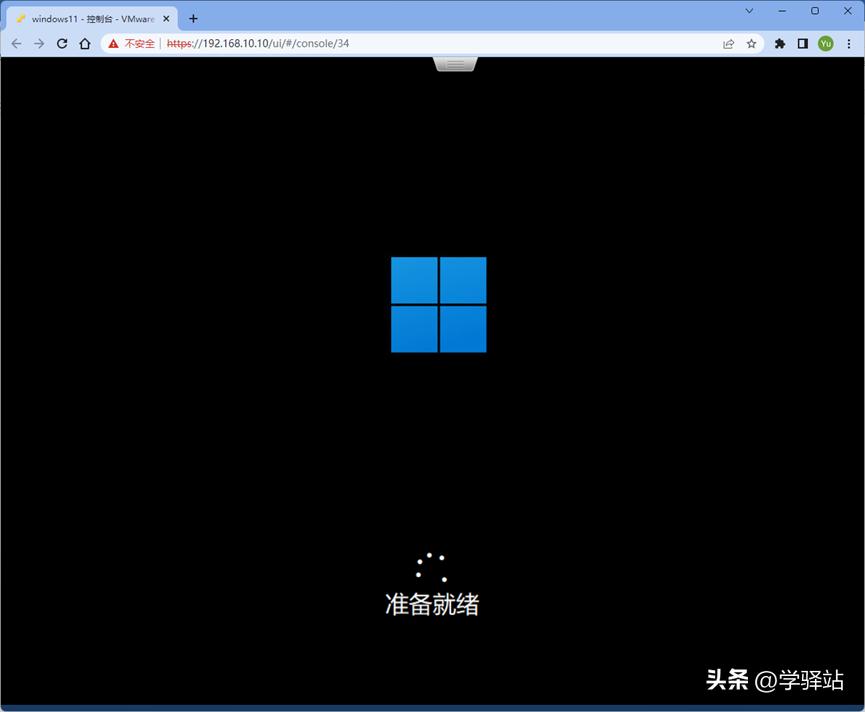This screenshot has height=712, width=865.
Task: Click the struck-through https URL text
Action: pyautogui.click(x=176, y=43)
